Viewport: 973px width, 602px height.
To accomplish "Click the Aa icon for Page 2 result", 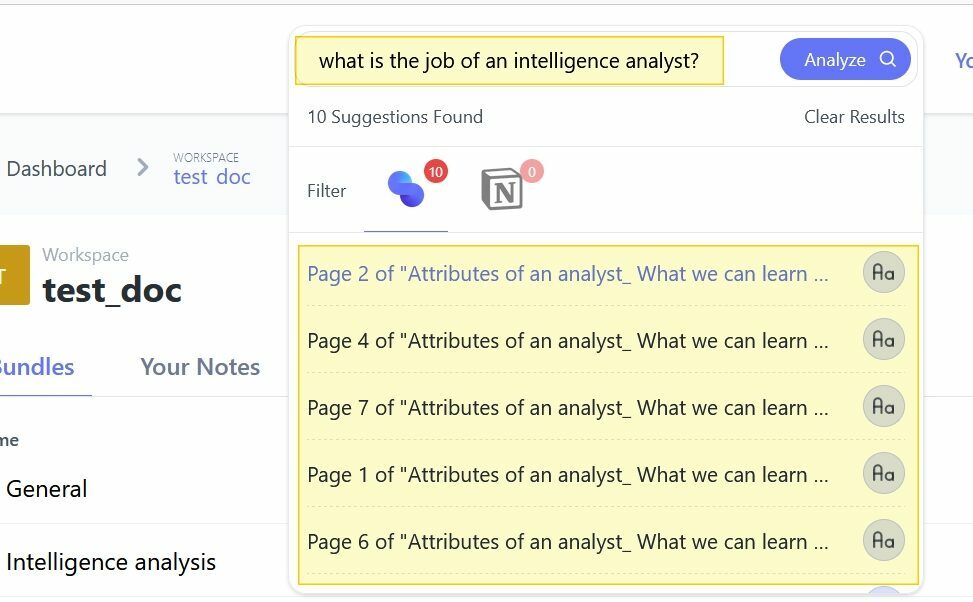I will coord(884,272).
